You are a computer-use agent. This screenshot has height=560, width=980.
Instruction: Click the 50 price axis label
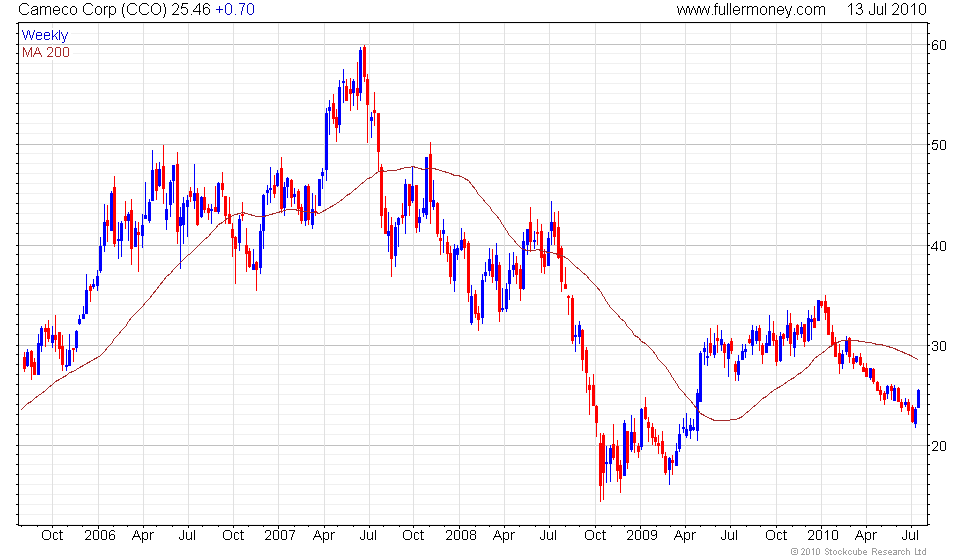[939, 145]
